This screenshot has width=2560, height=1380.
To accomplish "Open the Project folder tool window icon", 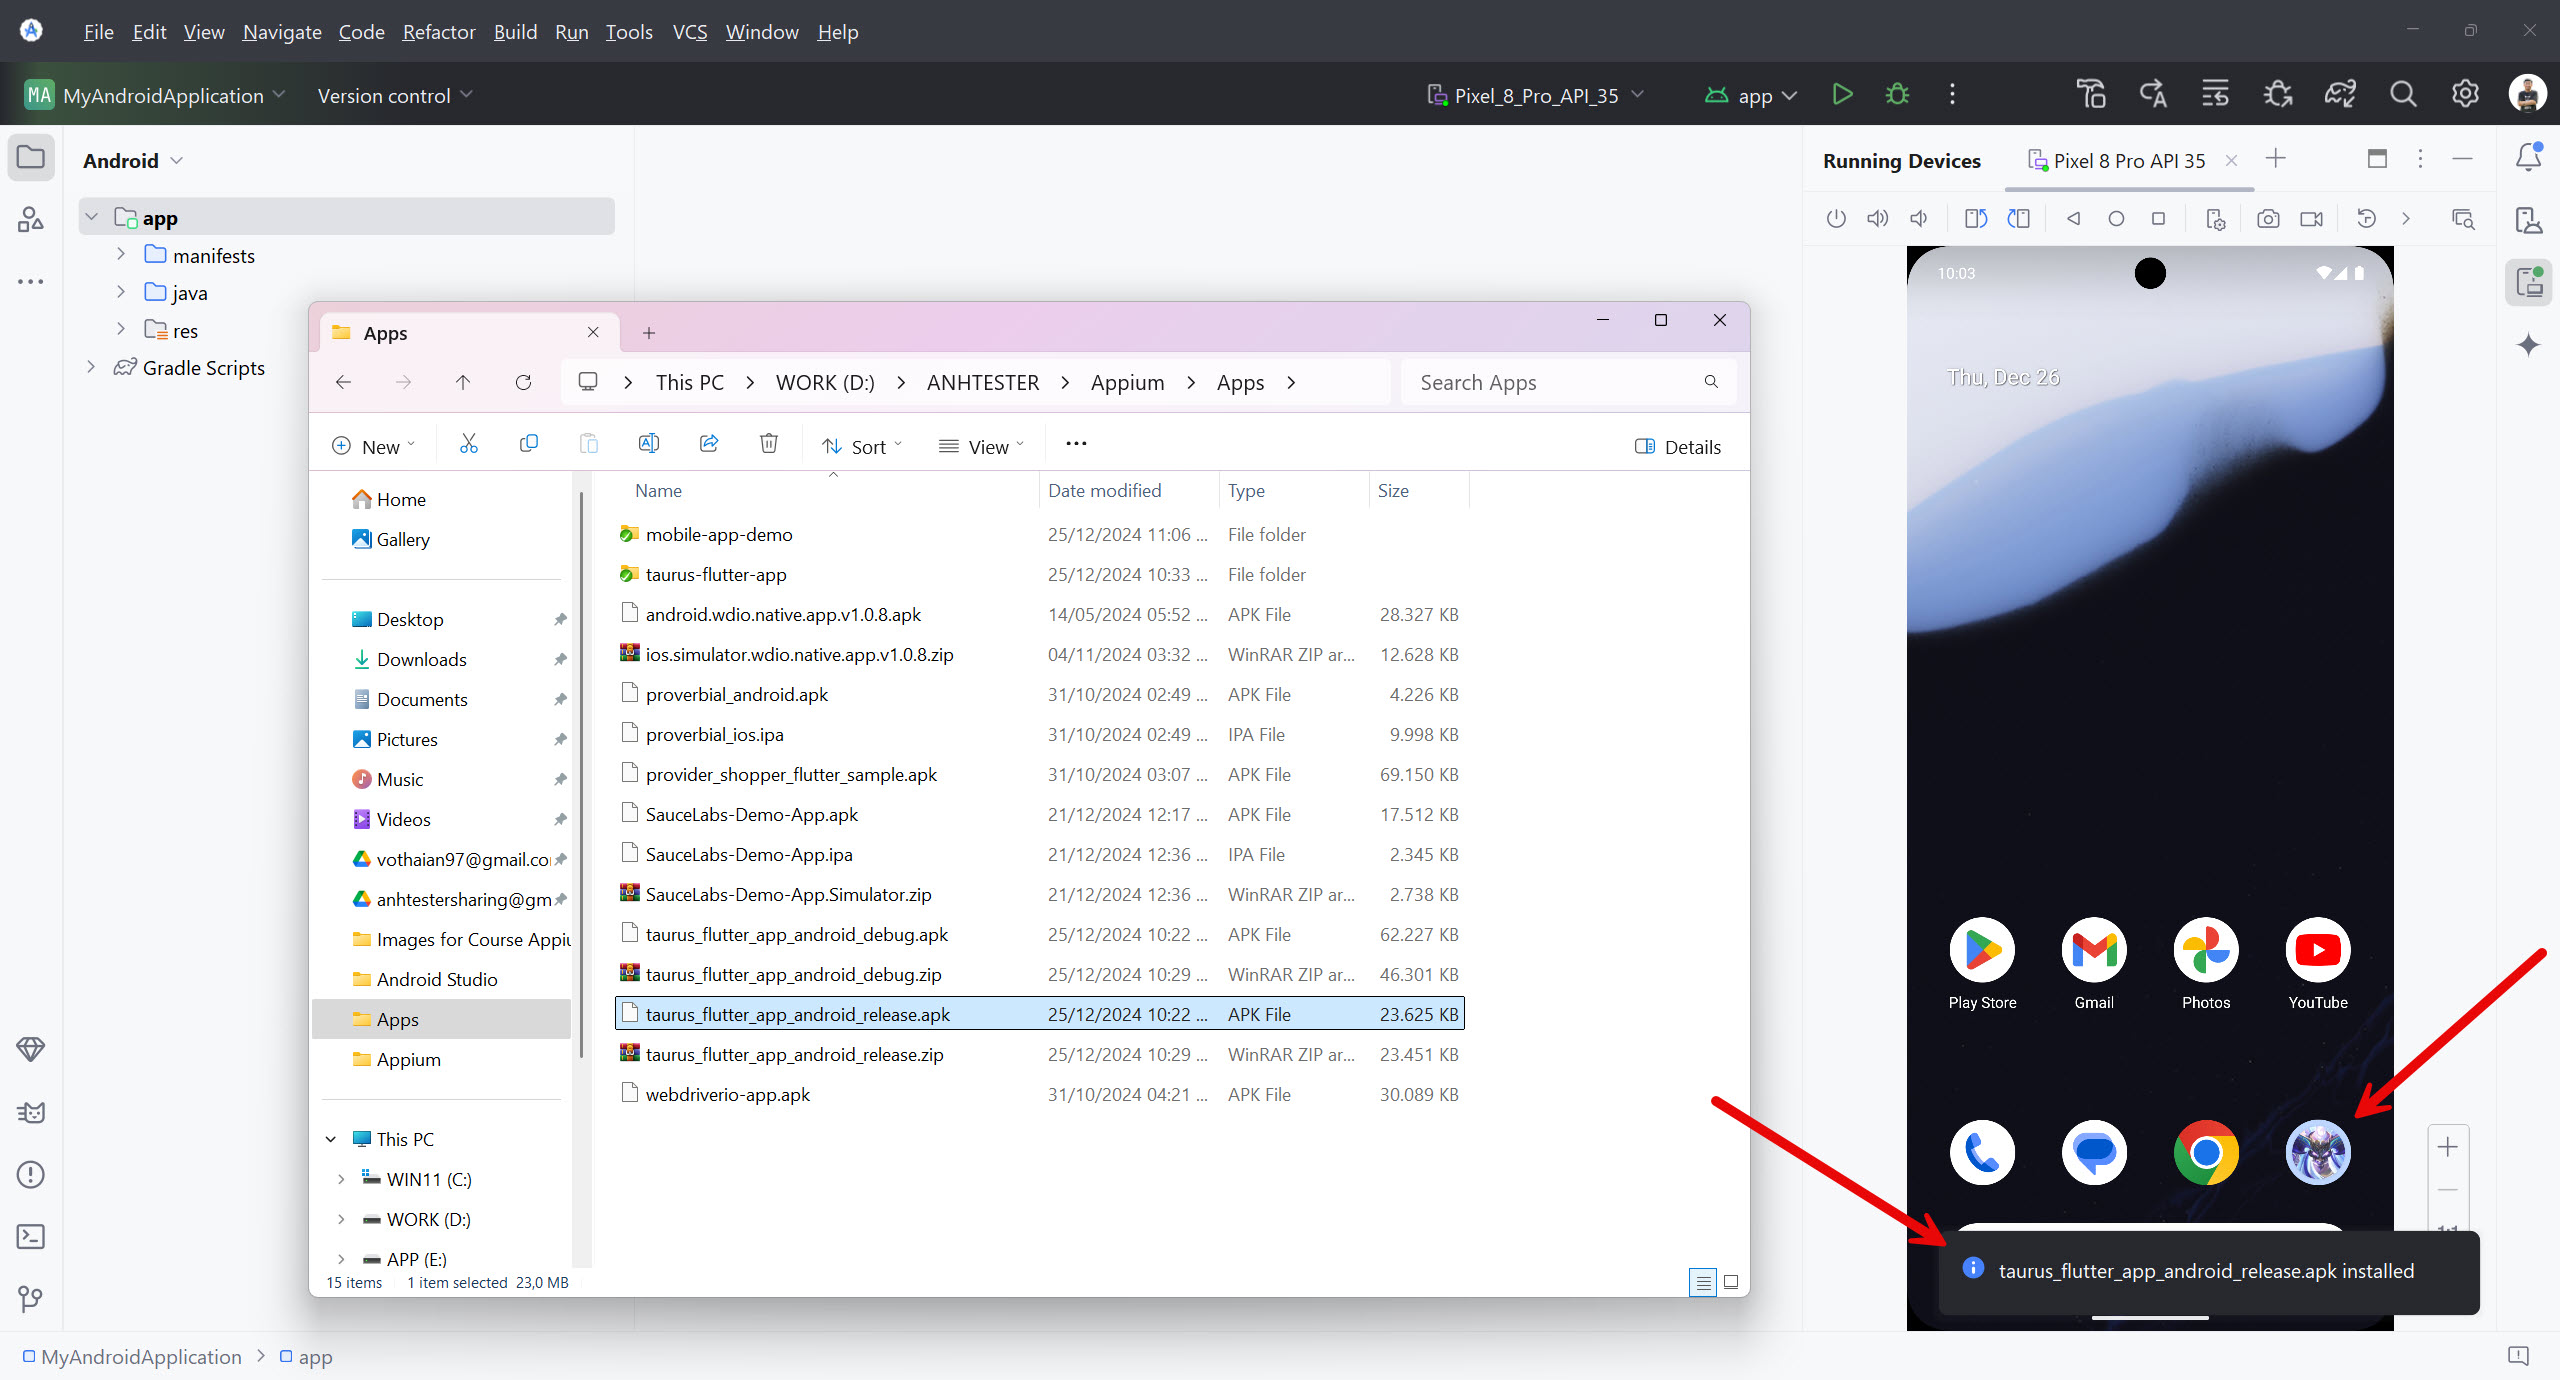I will pos(31,158).
